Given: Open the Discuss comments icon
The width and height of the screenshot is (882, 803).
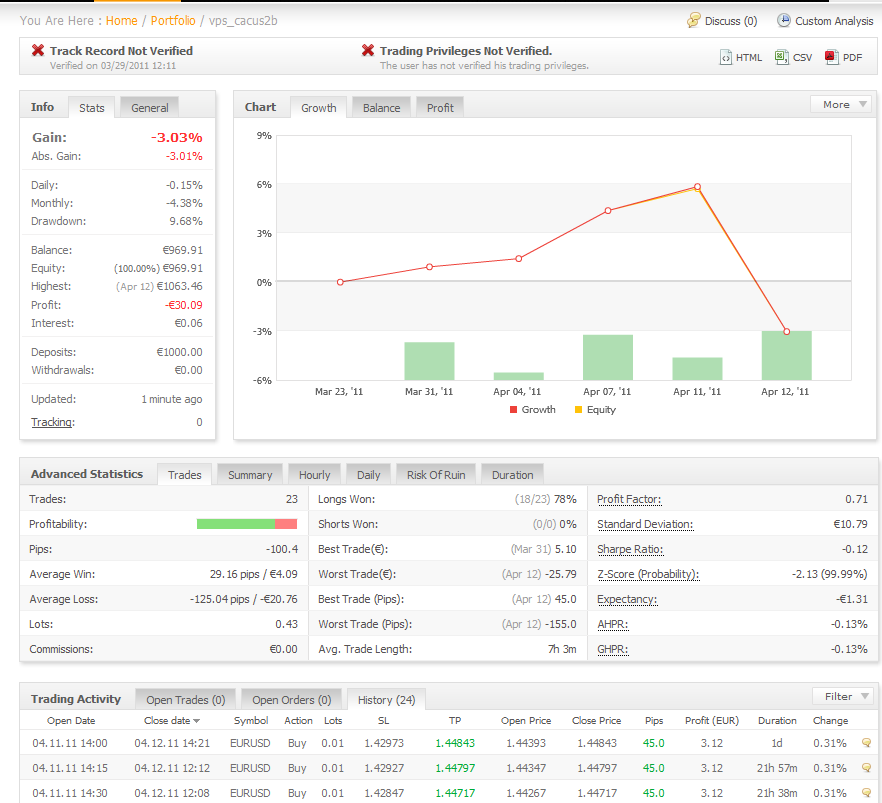Looking at the screenshot, I should (694, 21).
